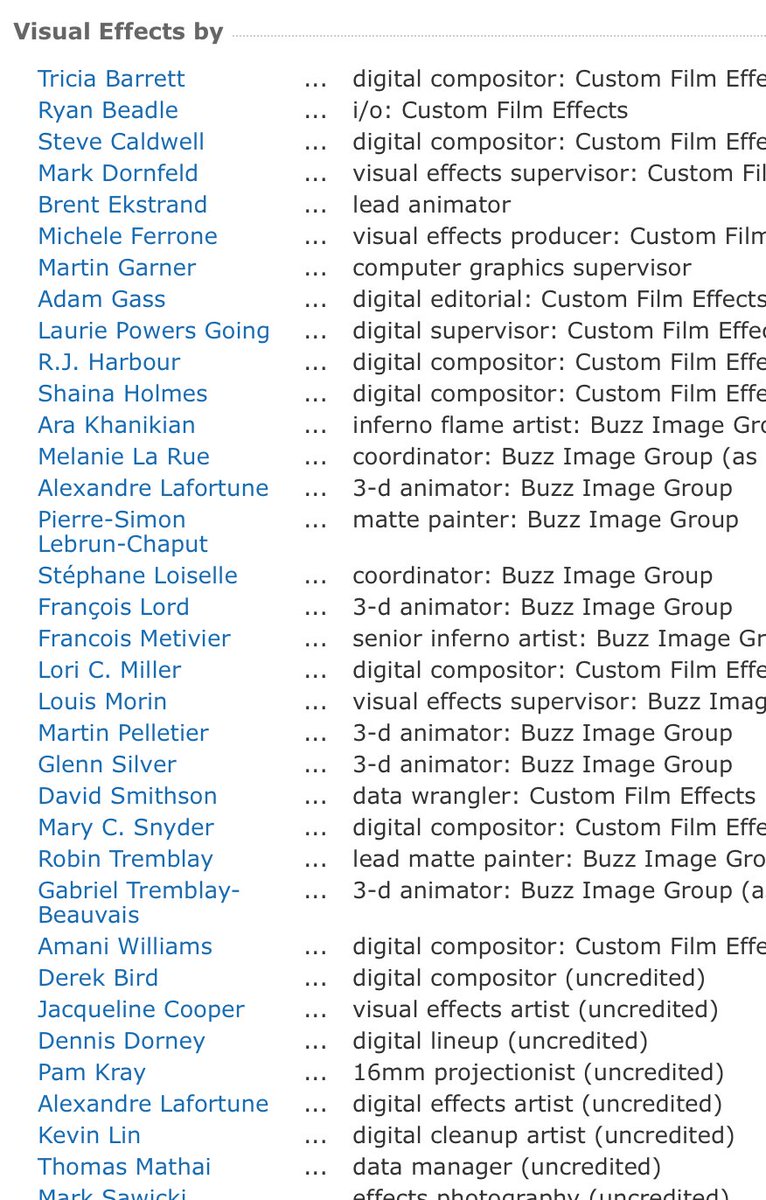The width and height of the screenshot is (766, 1200).
Task: Select the Mark Dornfeld link
Action: coord(118,173)
